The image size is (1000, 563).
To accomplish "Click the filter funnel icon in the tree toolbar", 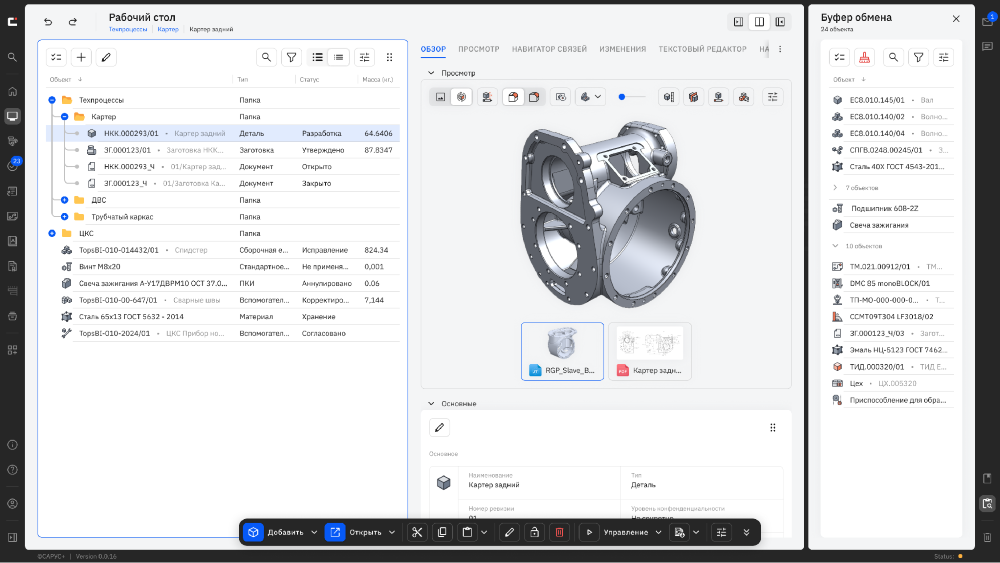I will pos(291,57).
